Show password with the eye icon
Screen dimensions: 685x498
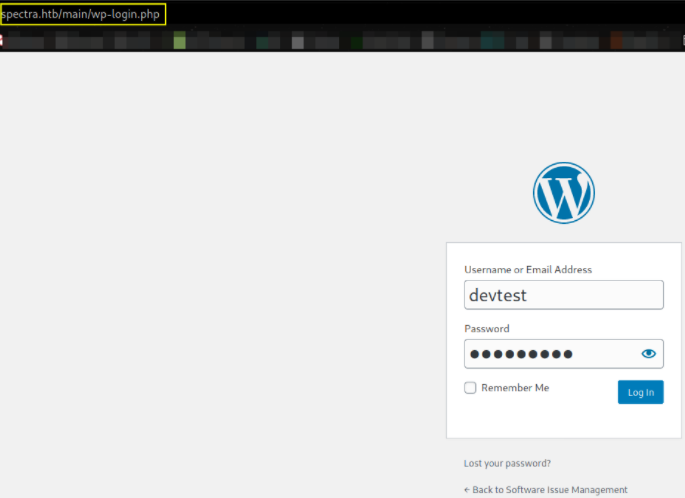coord(648,353)
